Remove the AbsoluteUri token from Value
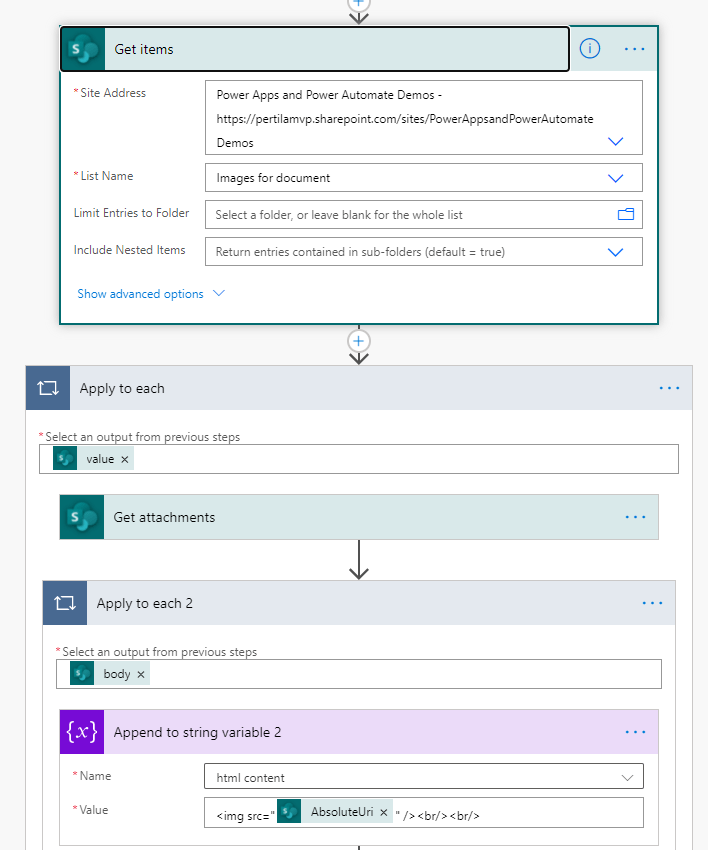The image size is (708, 850). click(x=384, y=813)
